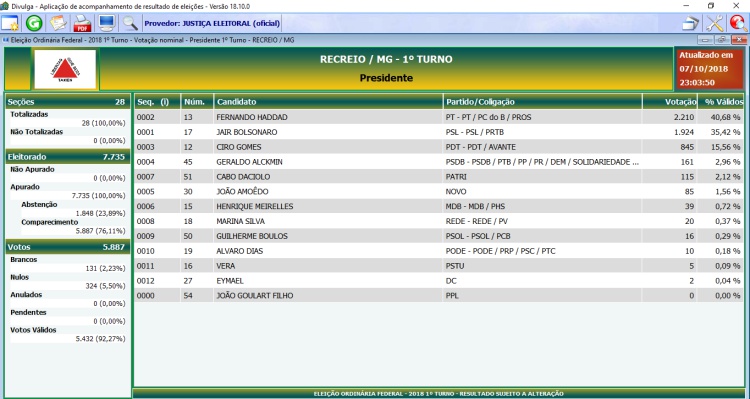Open a new query window icon
This screenshot has width=750, height=399.
[x=10, y=23]
